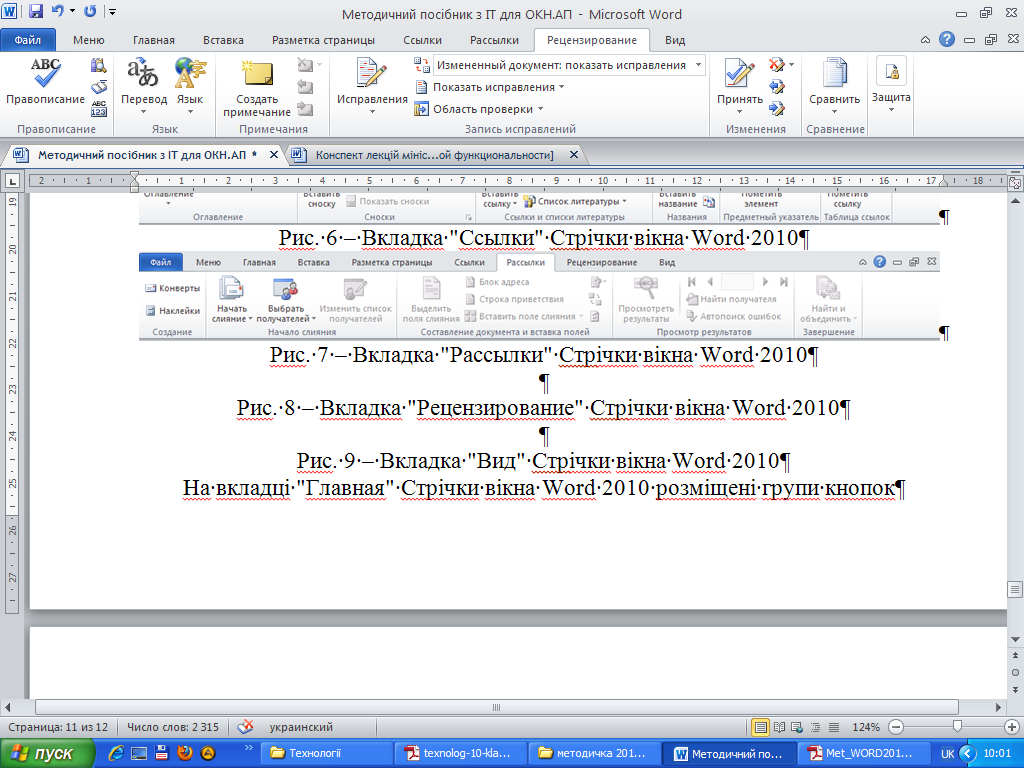Viewport: 1024px width, 768px height.
Task: Click the page count Страница: 11 из 12
Action: click(x=58, y=727)
